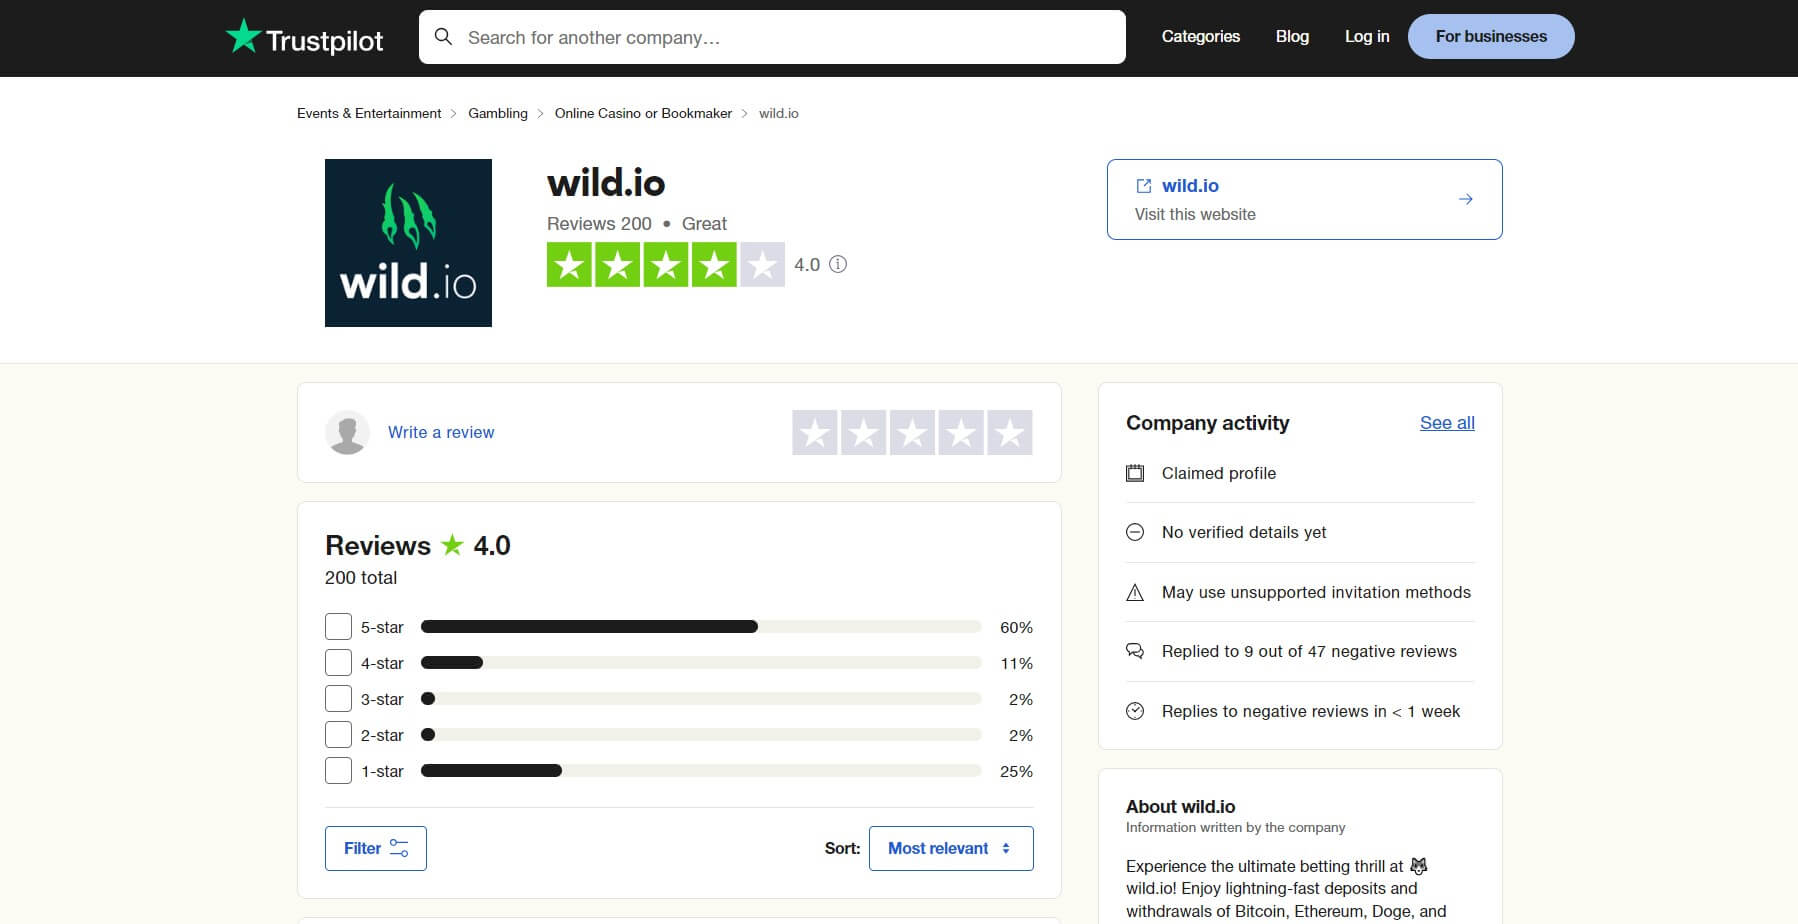Enable the 3-star reviews filter
The width and height of the screenshot is (1798, 924).
[x=337, y=698]
